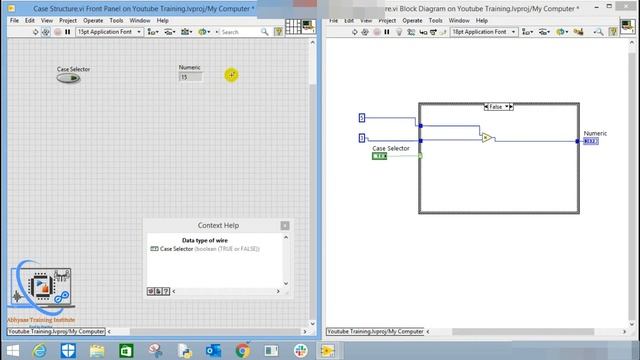Toggle Context Help button on Front Panel toolbar
Screen dimensions: 640x360
click(x=278, y=32)
